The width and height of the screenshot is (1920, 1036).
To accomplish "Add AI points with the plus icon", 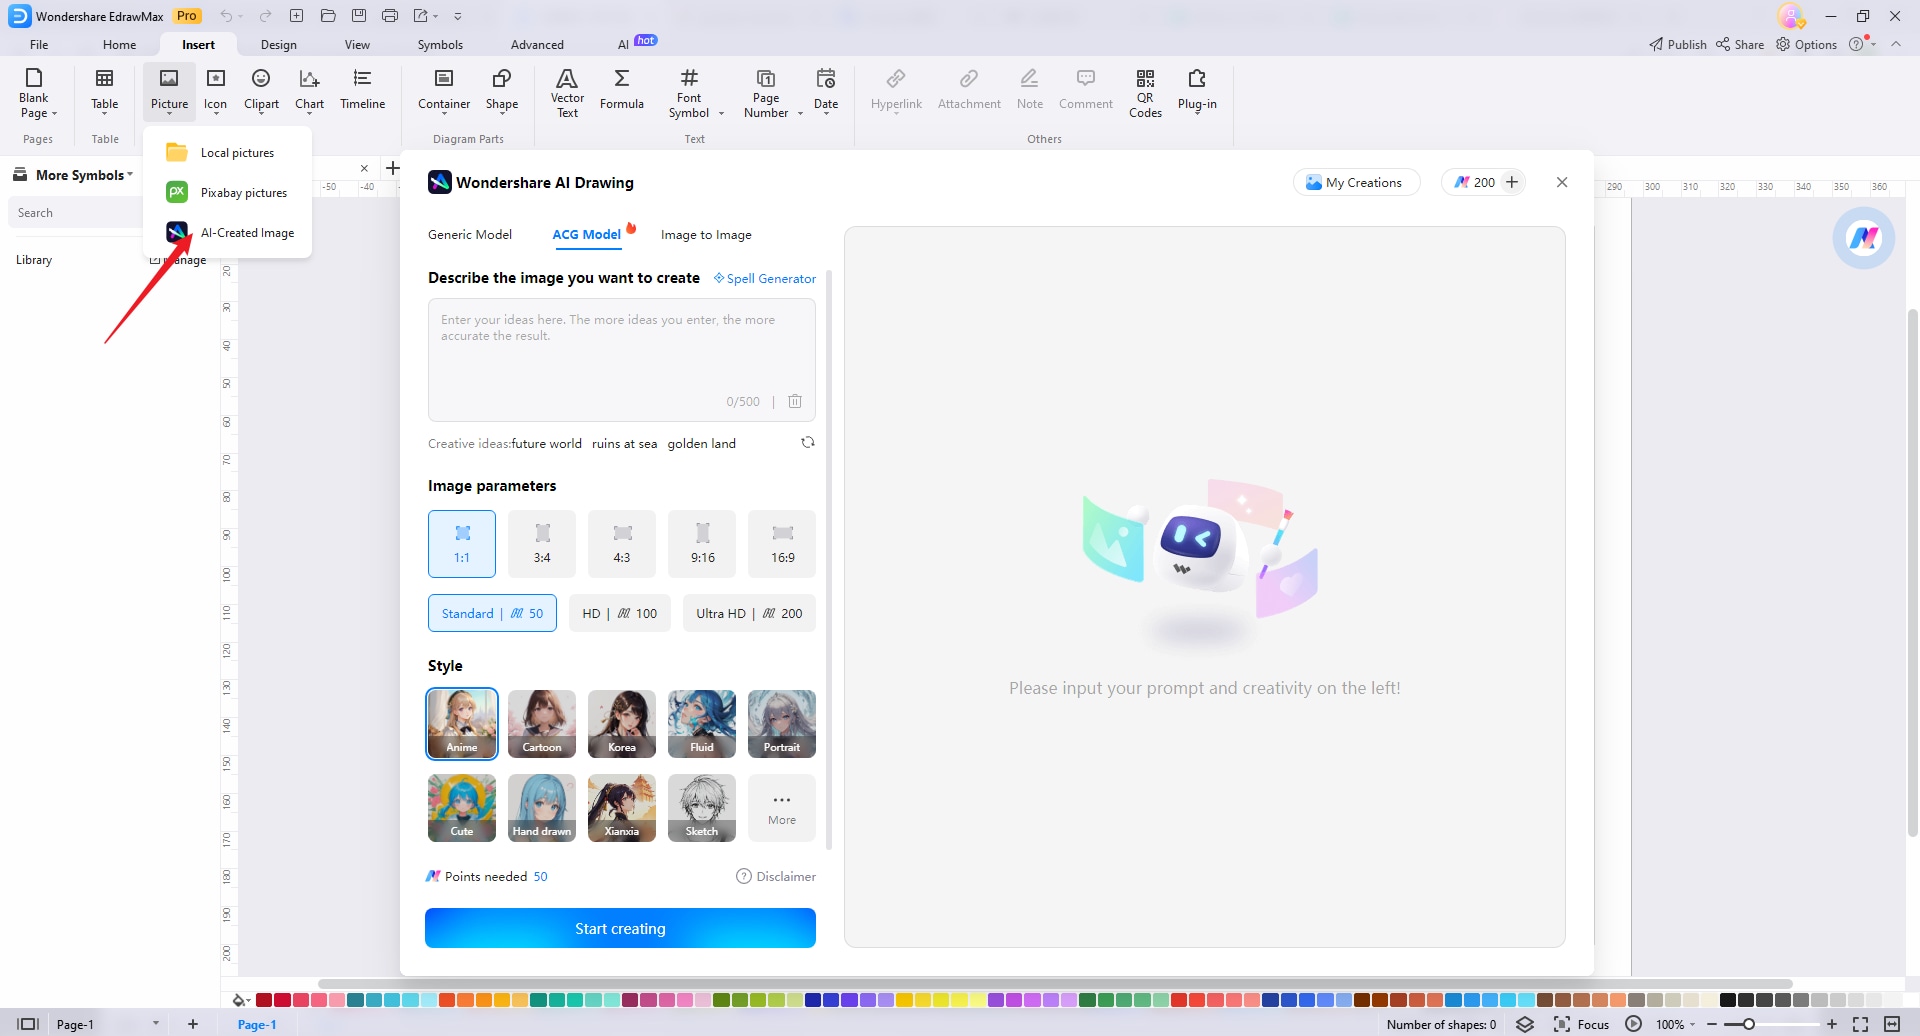I will click(x=1512, y=182).
